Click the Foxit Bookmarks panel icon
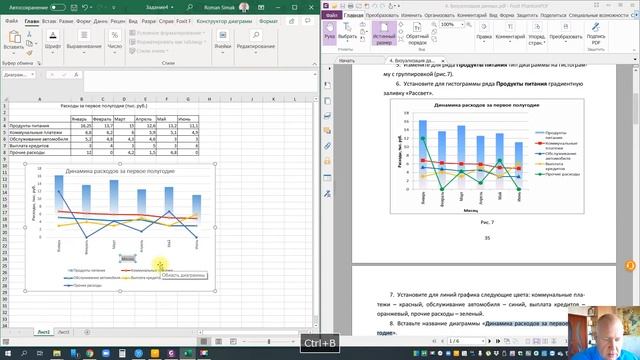 pyautogui.click(x=327, y=85)
